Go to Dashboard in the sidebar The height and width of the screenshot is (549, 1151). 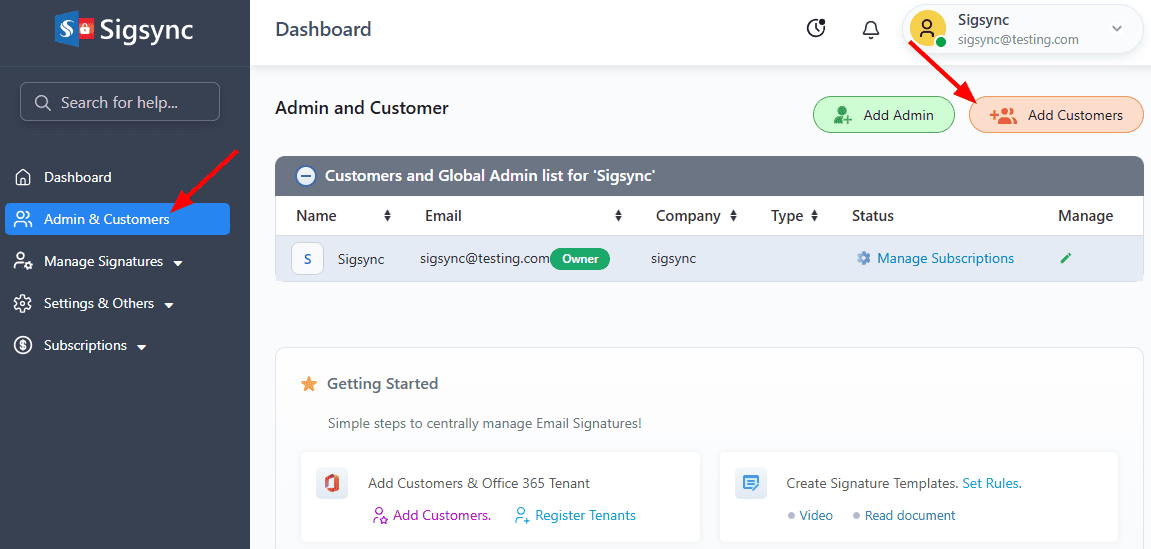point(77,177)
